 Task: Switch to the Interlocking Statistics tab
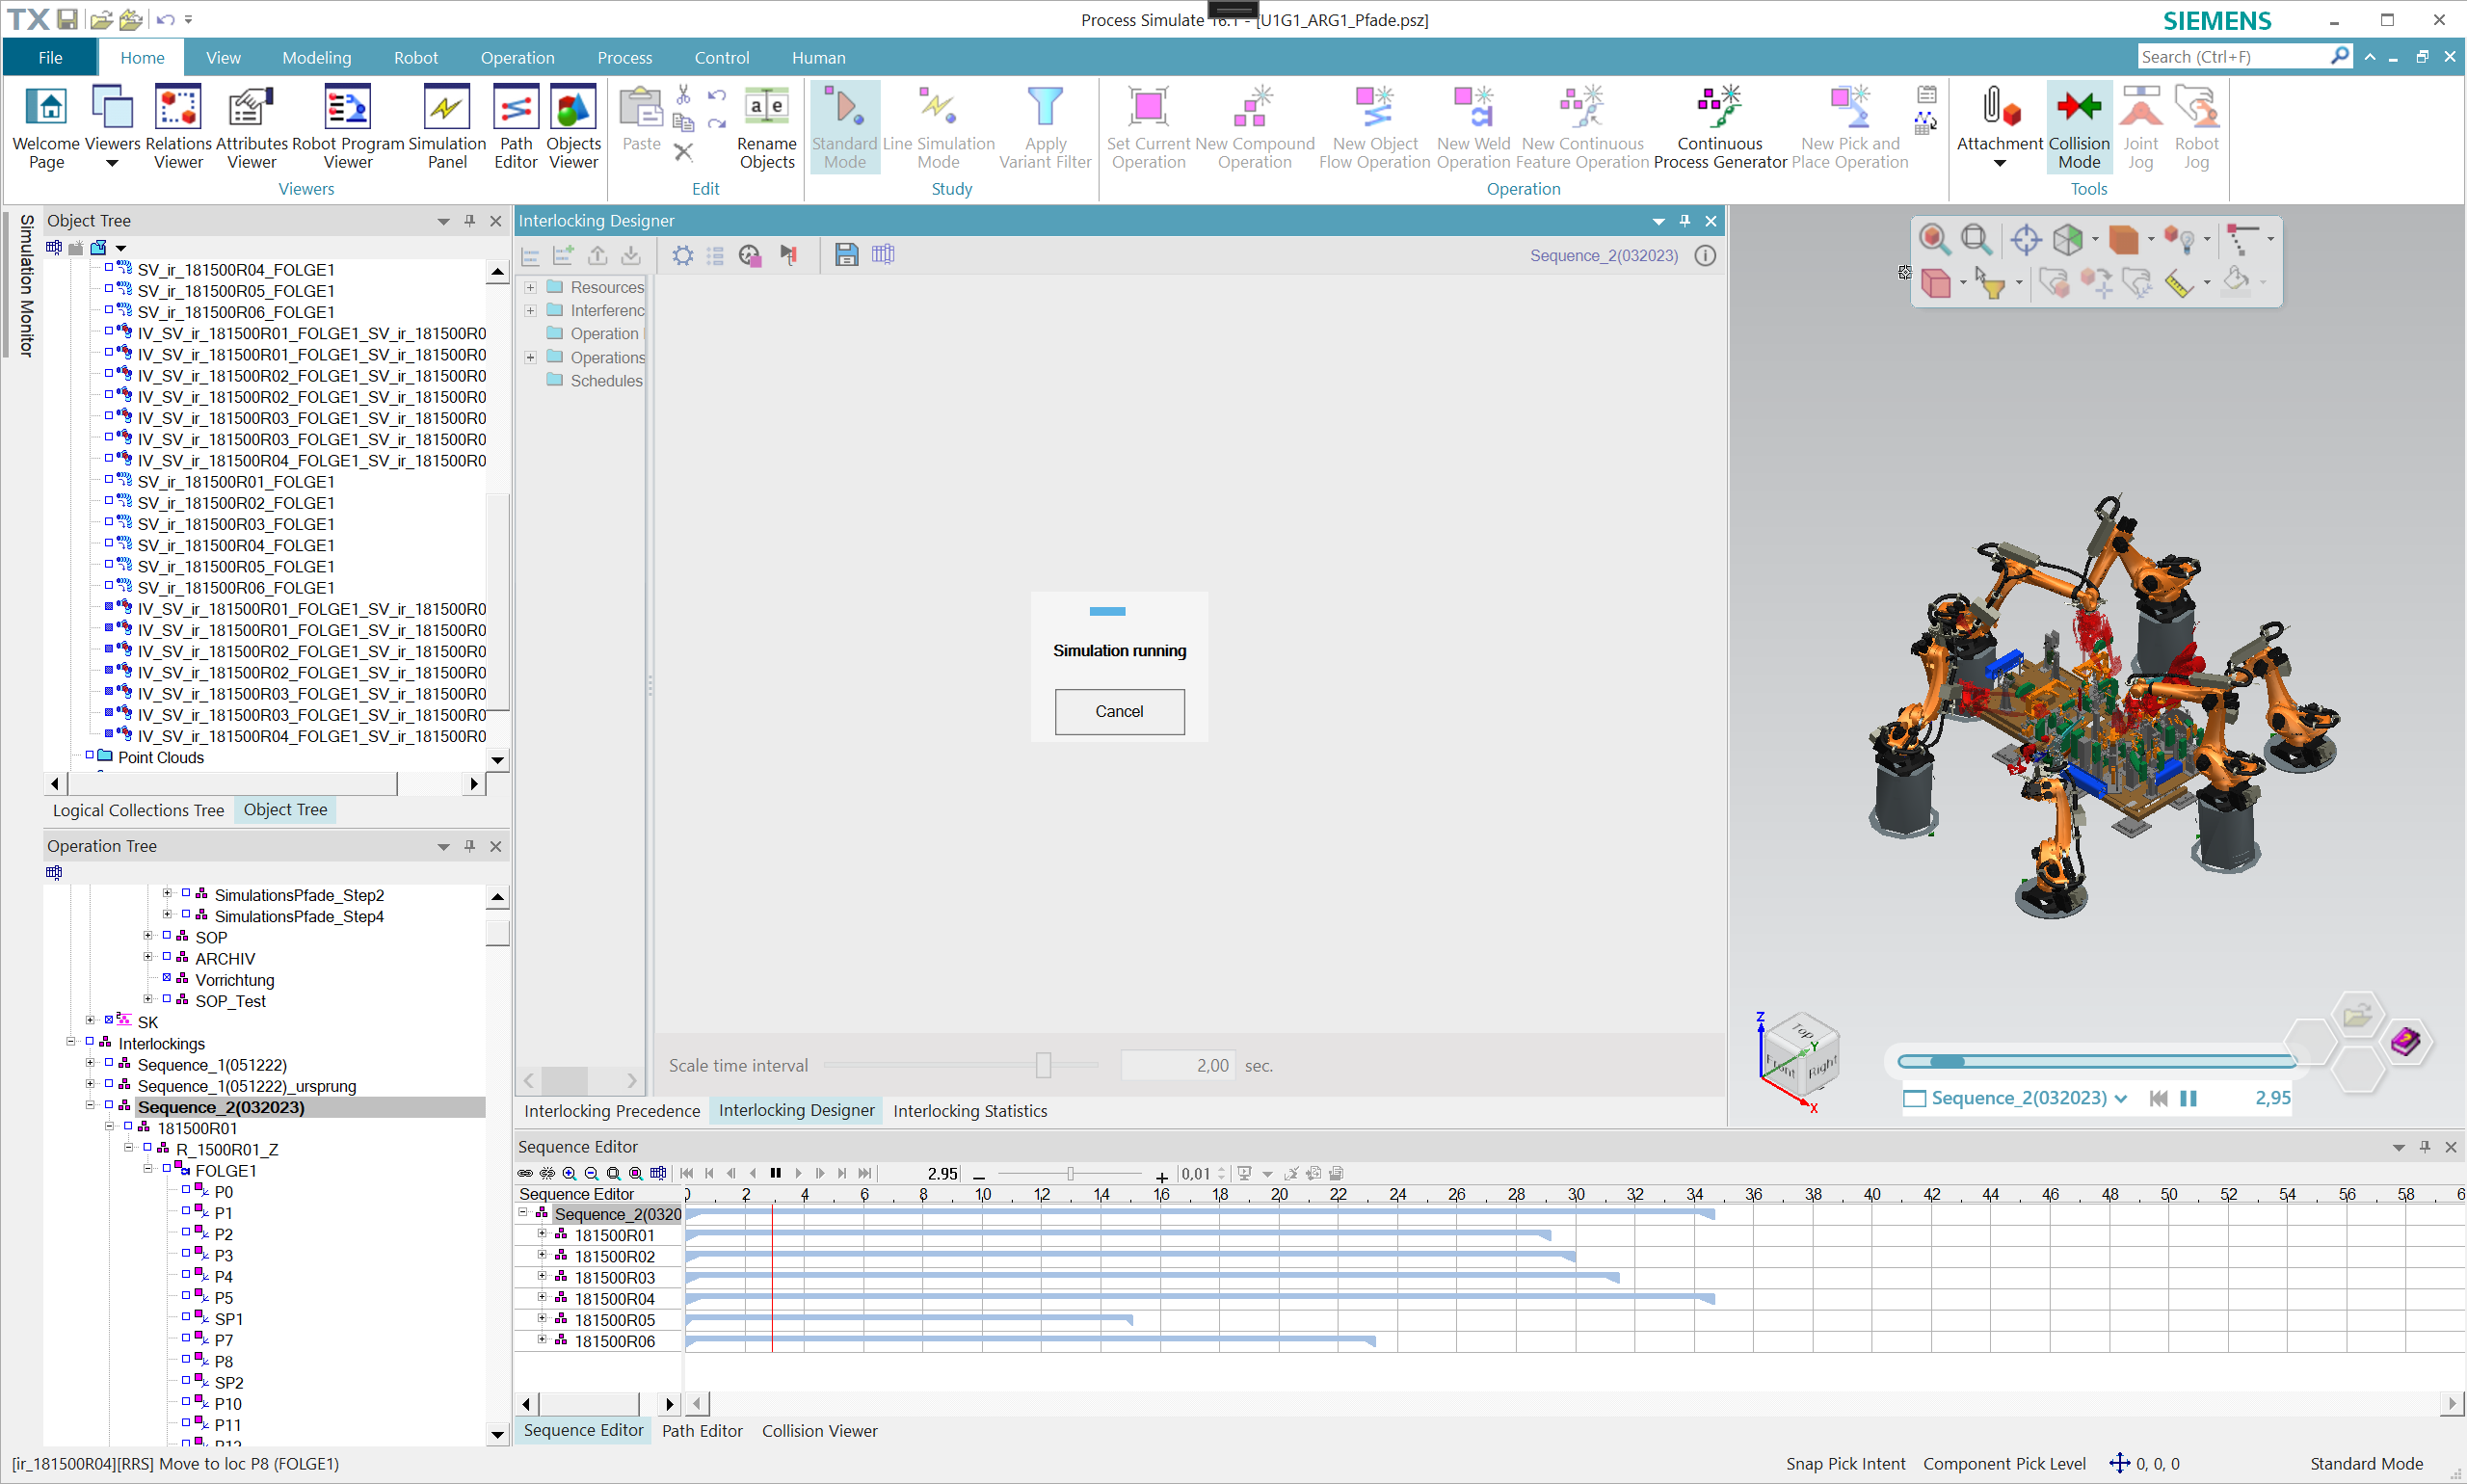(x=970, y=1111)
